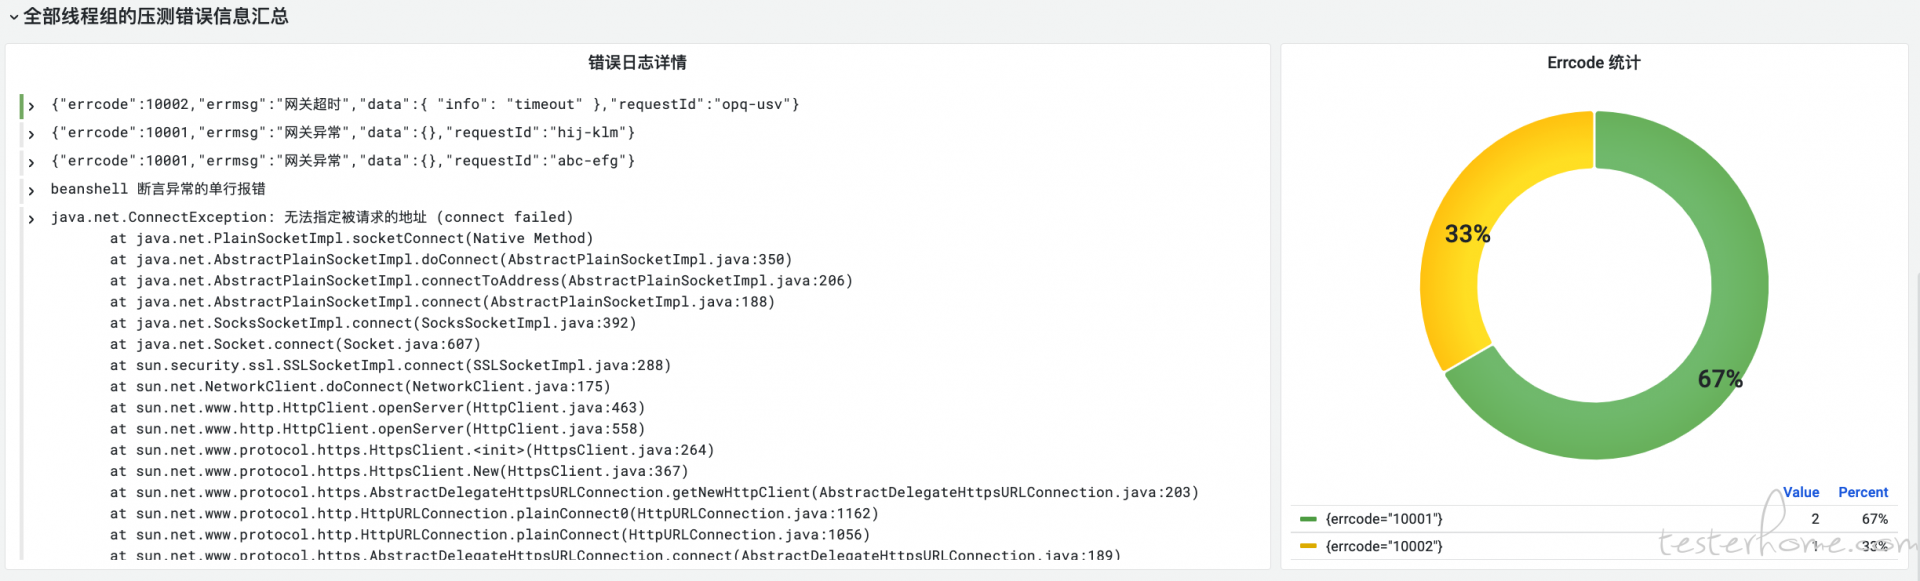Click the yellow color swatch for errcode 10002

click(1308, 546)
